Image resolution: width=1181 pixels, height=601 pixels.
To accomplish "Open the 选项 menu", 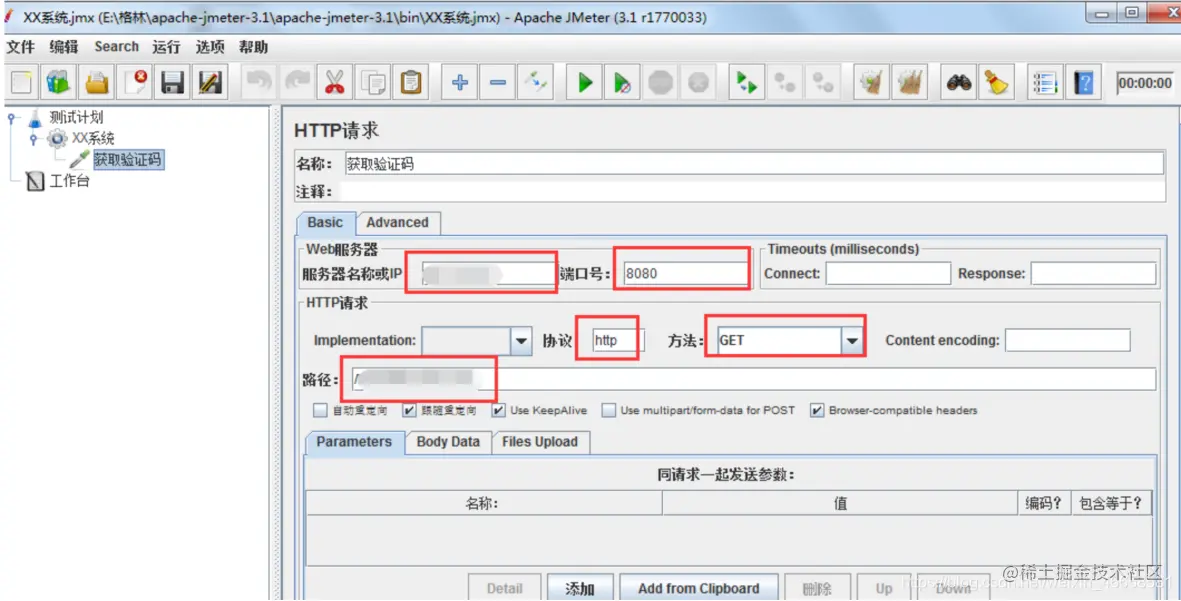I will click(x=209, y=47).
